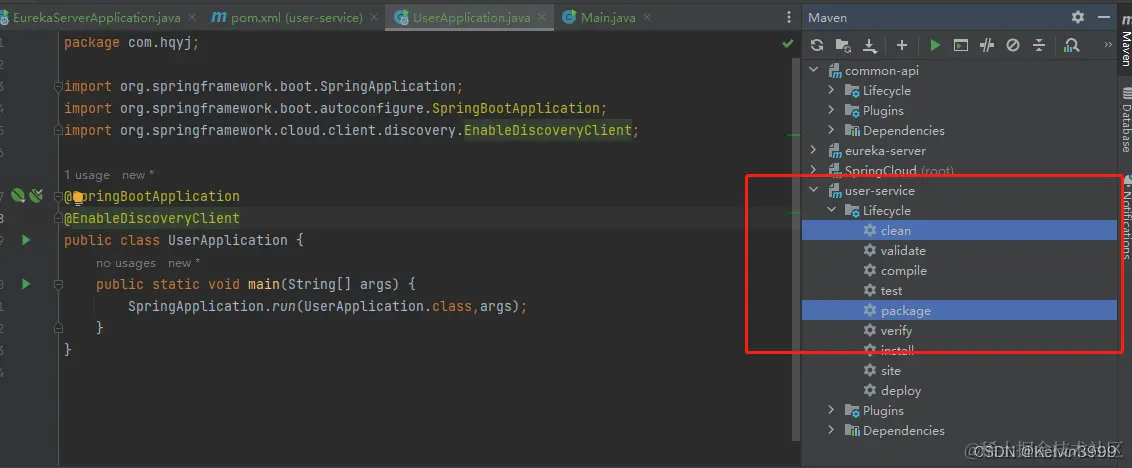Click UserApplication class name in declaration

coord(227,240)
